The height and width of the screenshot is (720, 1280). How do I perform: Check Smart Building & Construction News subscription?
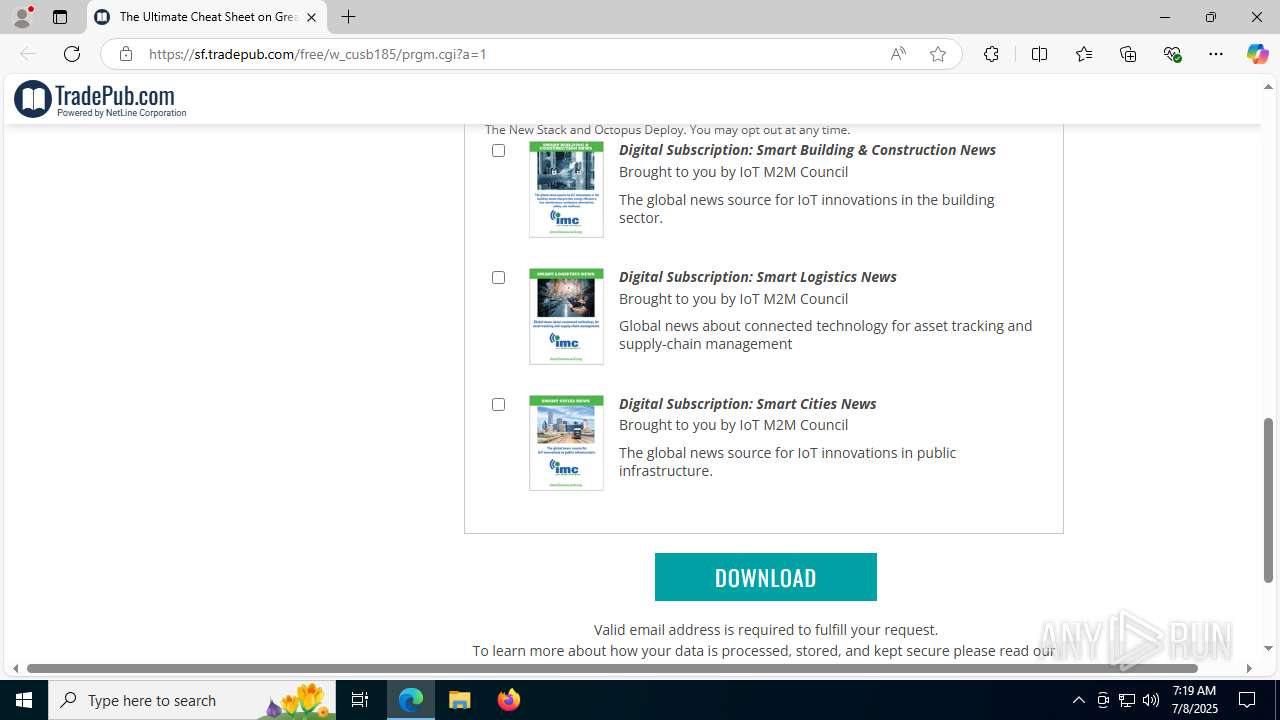pos(498,150)
